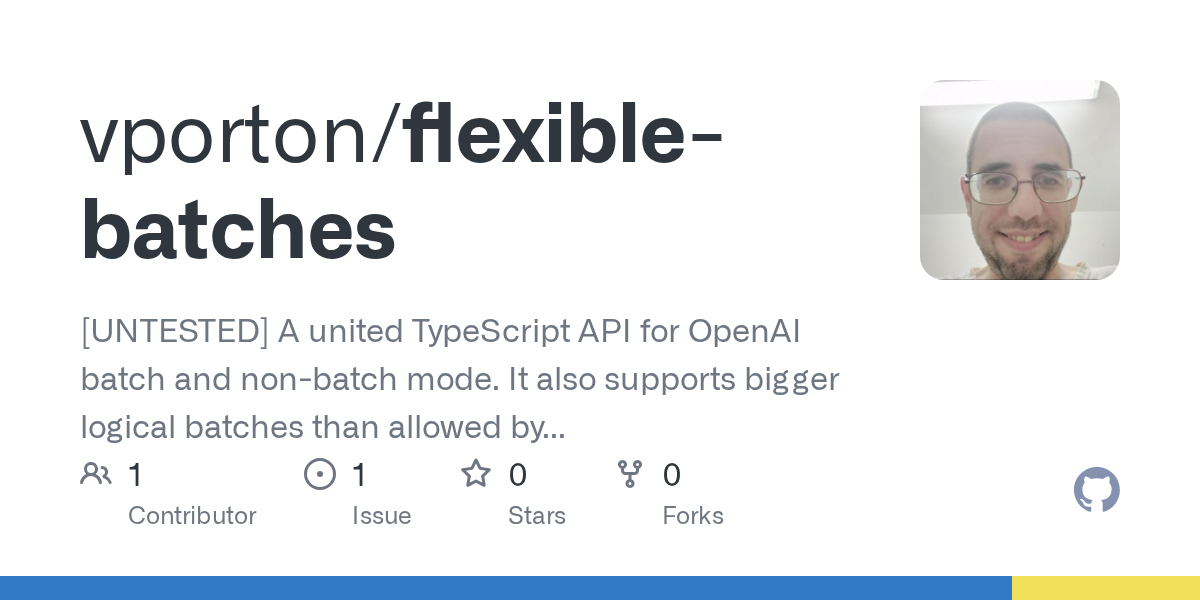This screenshot has height=600, width=1200.
Task: Click the number beside the contributors icon
Action: pos(136,475)
